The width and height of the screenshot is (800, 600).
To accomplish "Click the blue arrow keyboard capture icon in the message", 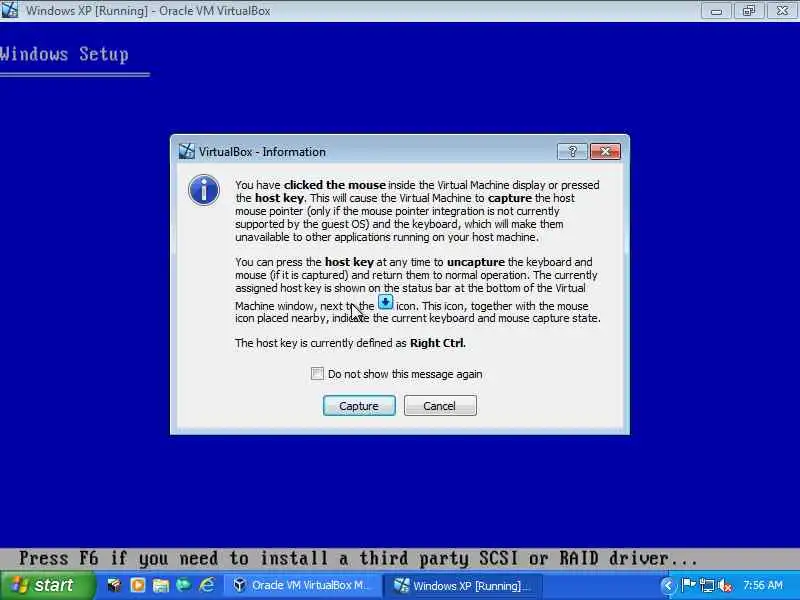I will 385,302.
